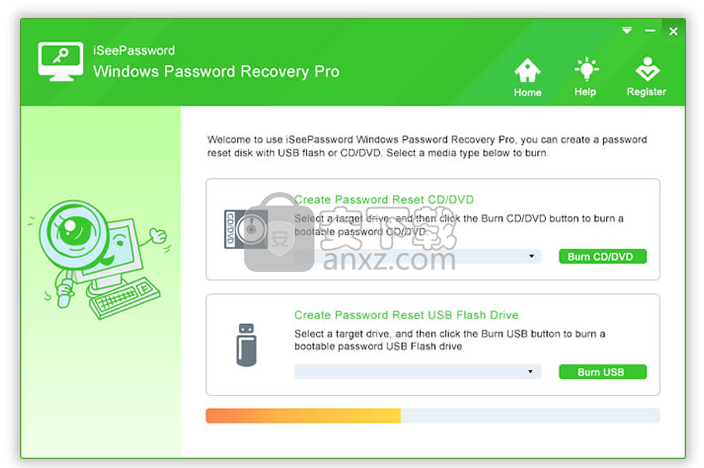Viewport: 704px width, 468px height.
Task: Open the title bar triangle menu
Action: coord(627,31)
